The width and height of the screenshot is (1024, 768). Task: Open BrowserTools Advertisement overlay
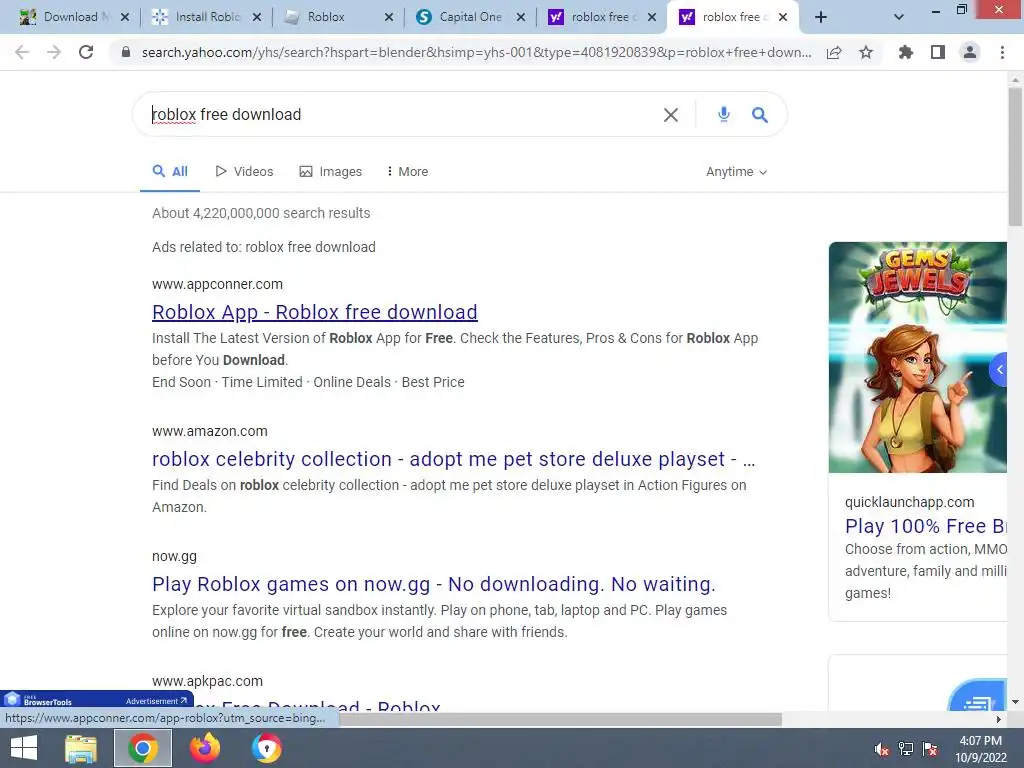coord(97,700)
